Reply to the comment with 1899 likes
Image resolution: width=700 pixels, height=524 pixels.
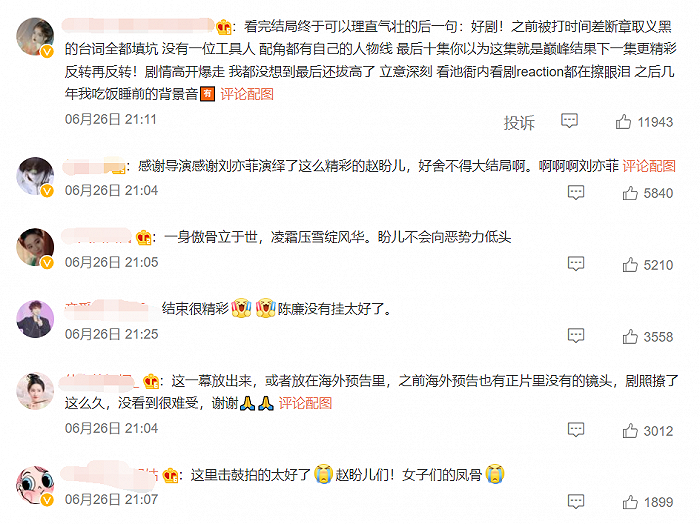(x=576, y=501)
